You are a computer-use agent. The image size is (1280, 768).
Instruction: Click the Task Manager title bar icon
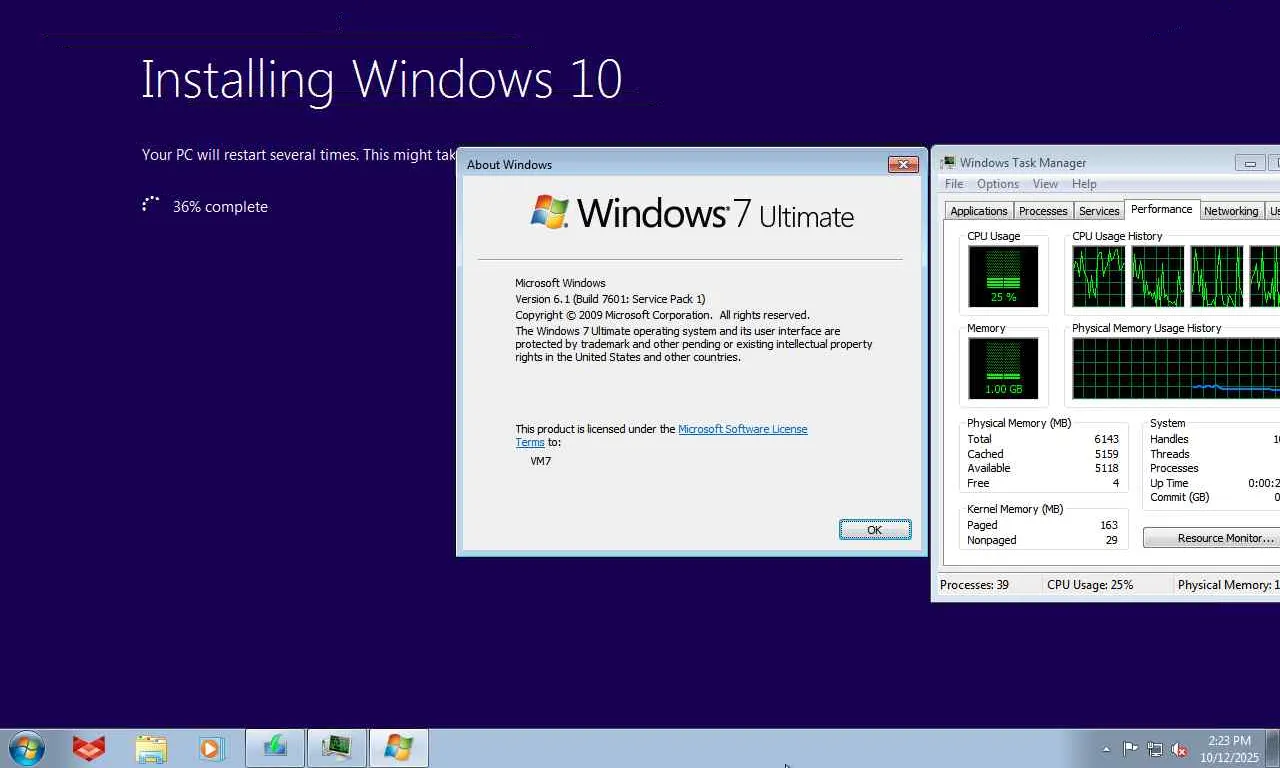(x=947, y=162)
